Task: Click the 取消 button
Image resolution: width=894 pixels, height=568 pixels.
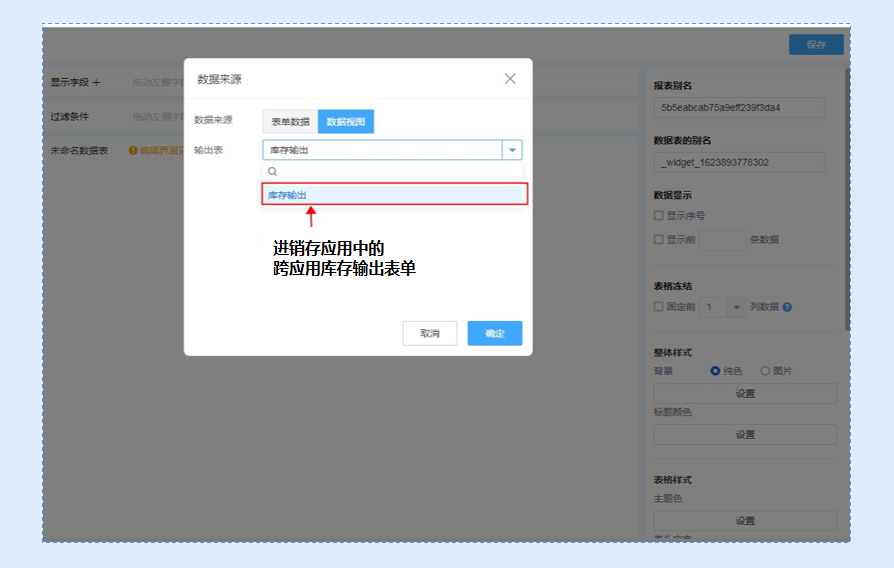Action: [430, 333]
